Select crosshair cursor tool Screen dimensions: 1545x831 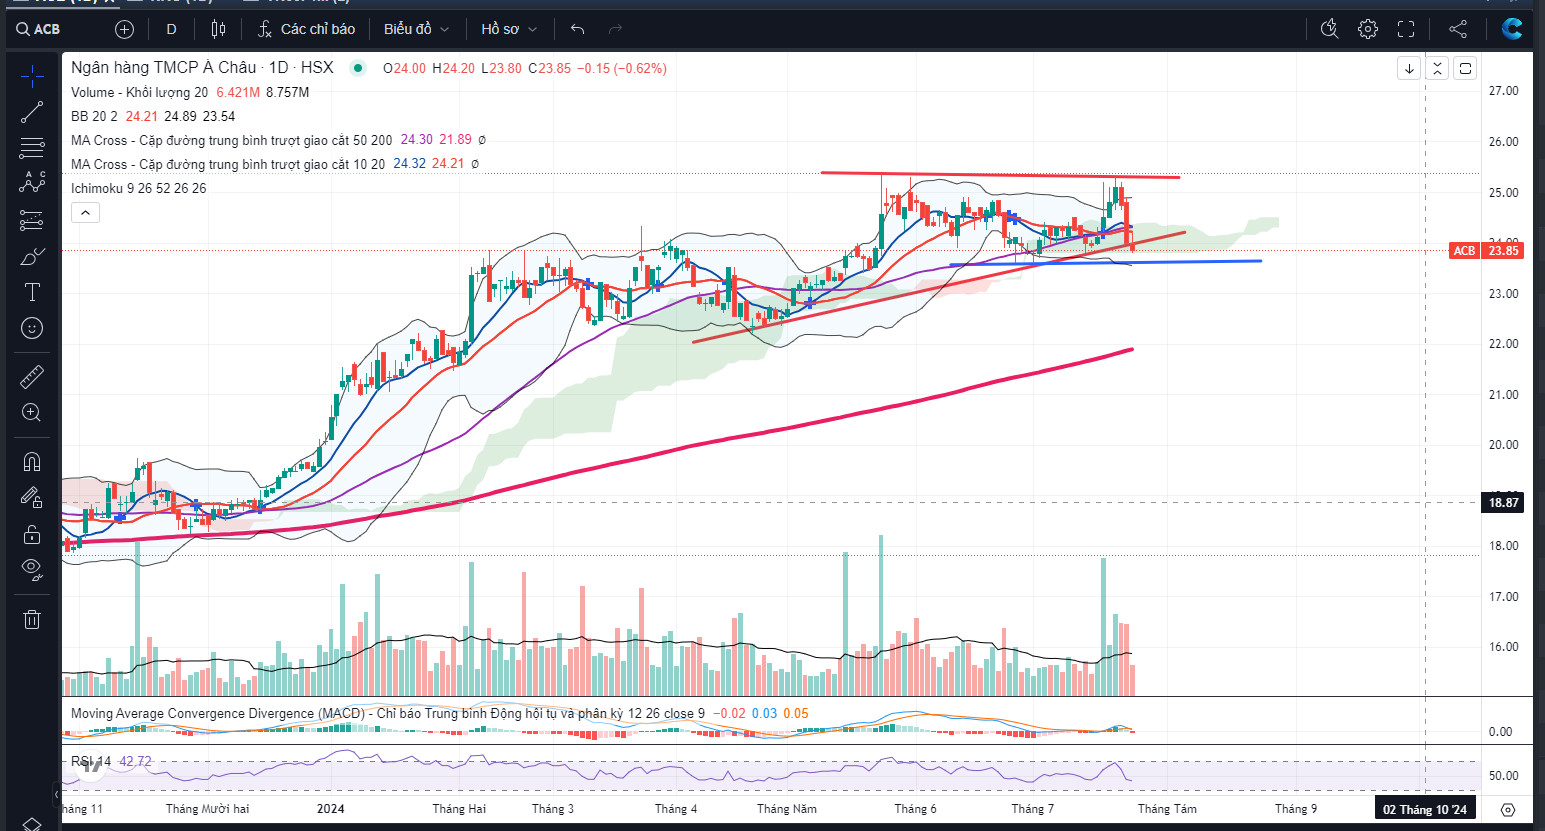[32, 76]
